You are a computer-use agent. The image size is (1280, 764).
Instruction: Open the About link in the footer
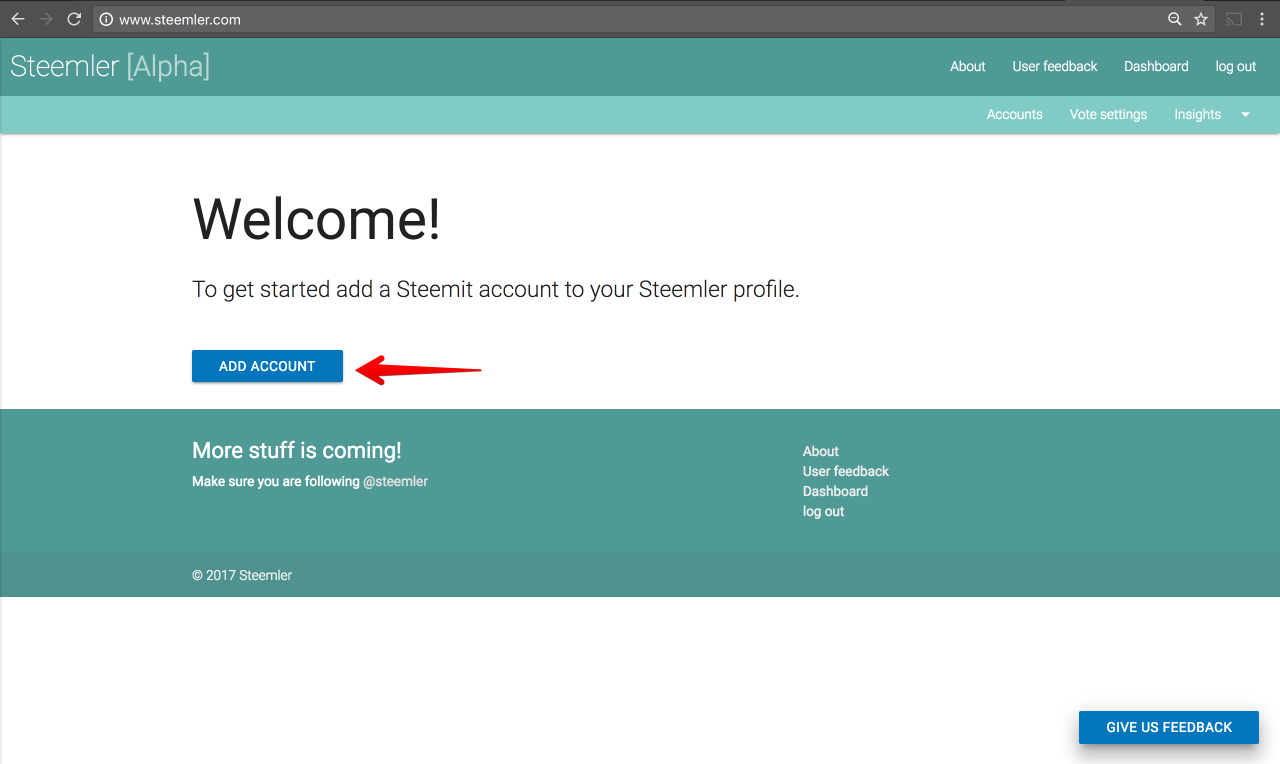[821, 451]
